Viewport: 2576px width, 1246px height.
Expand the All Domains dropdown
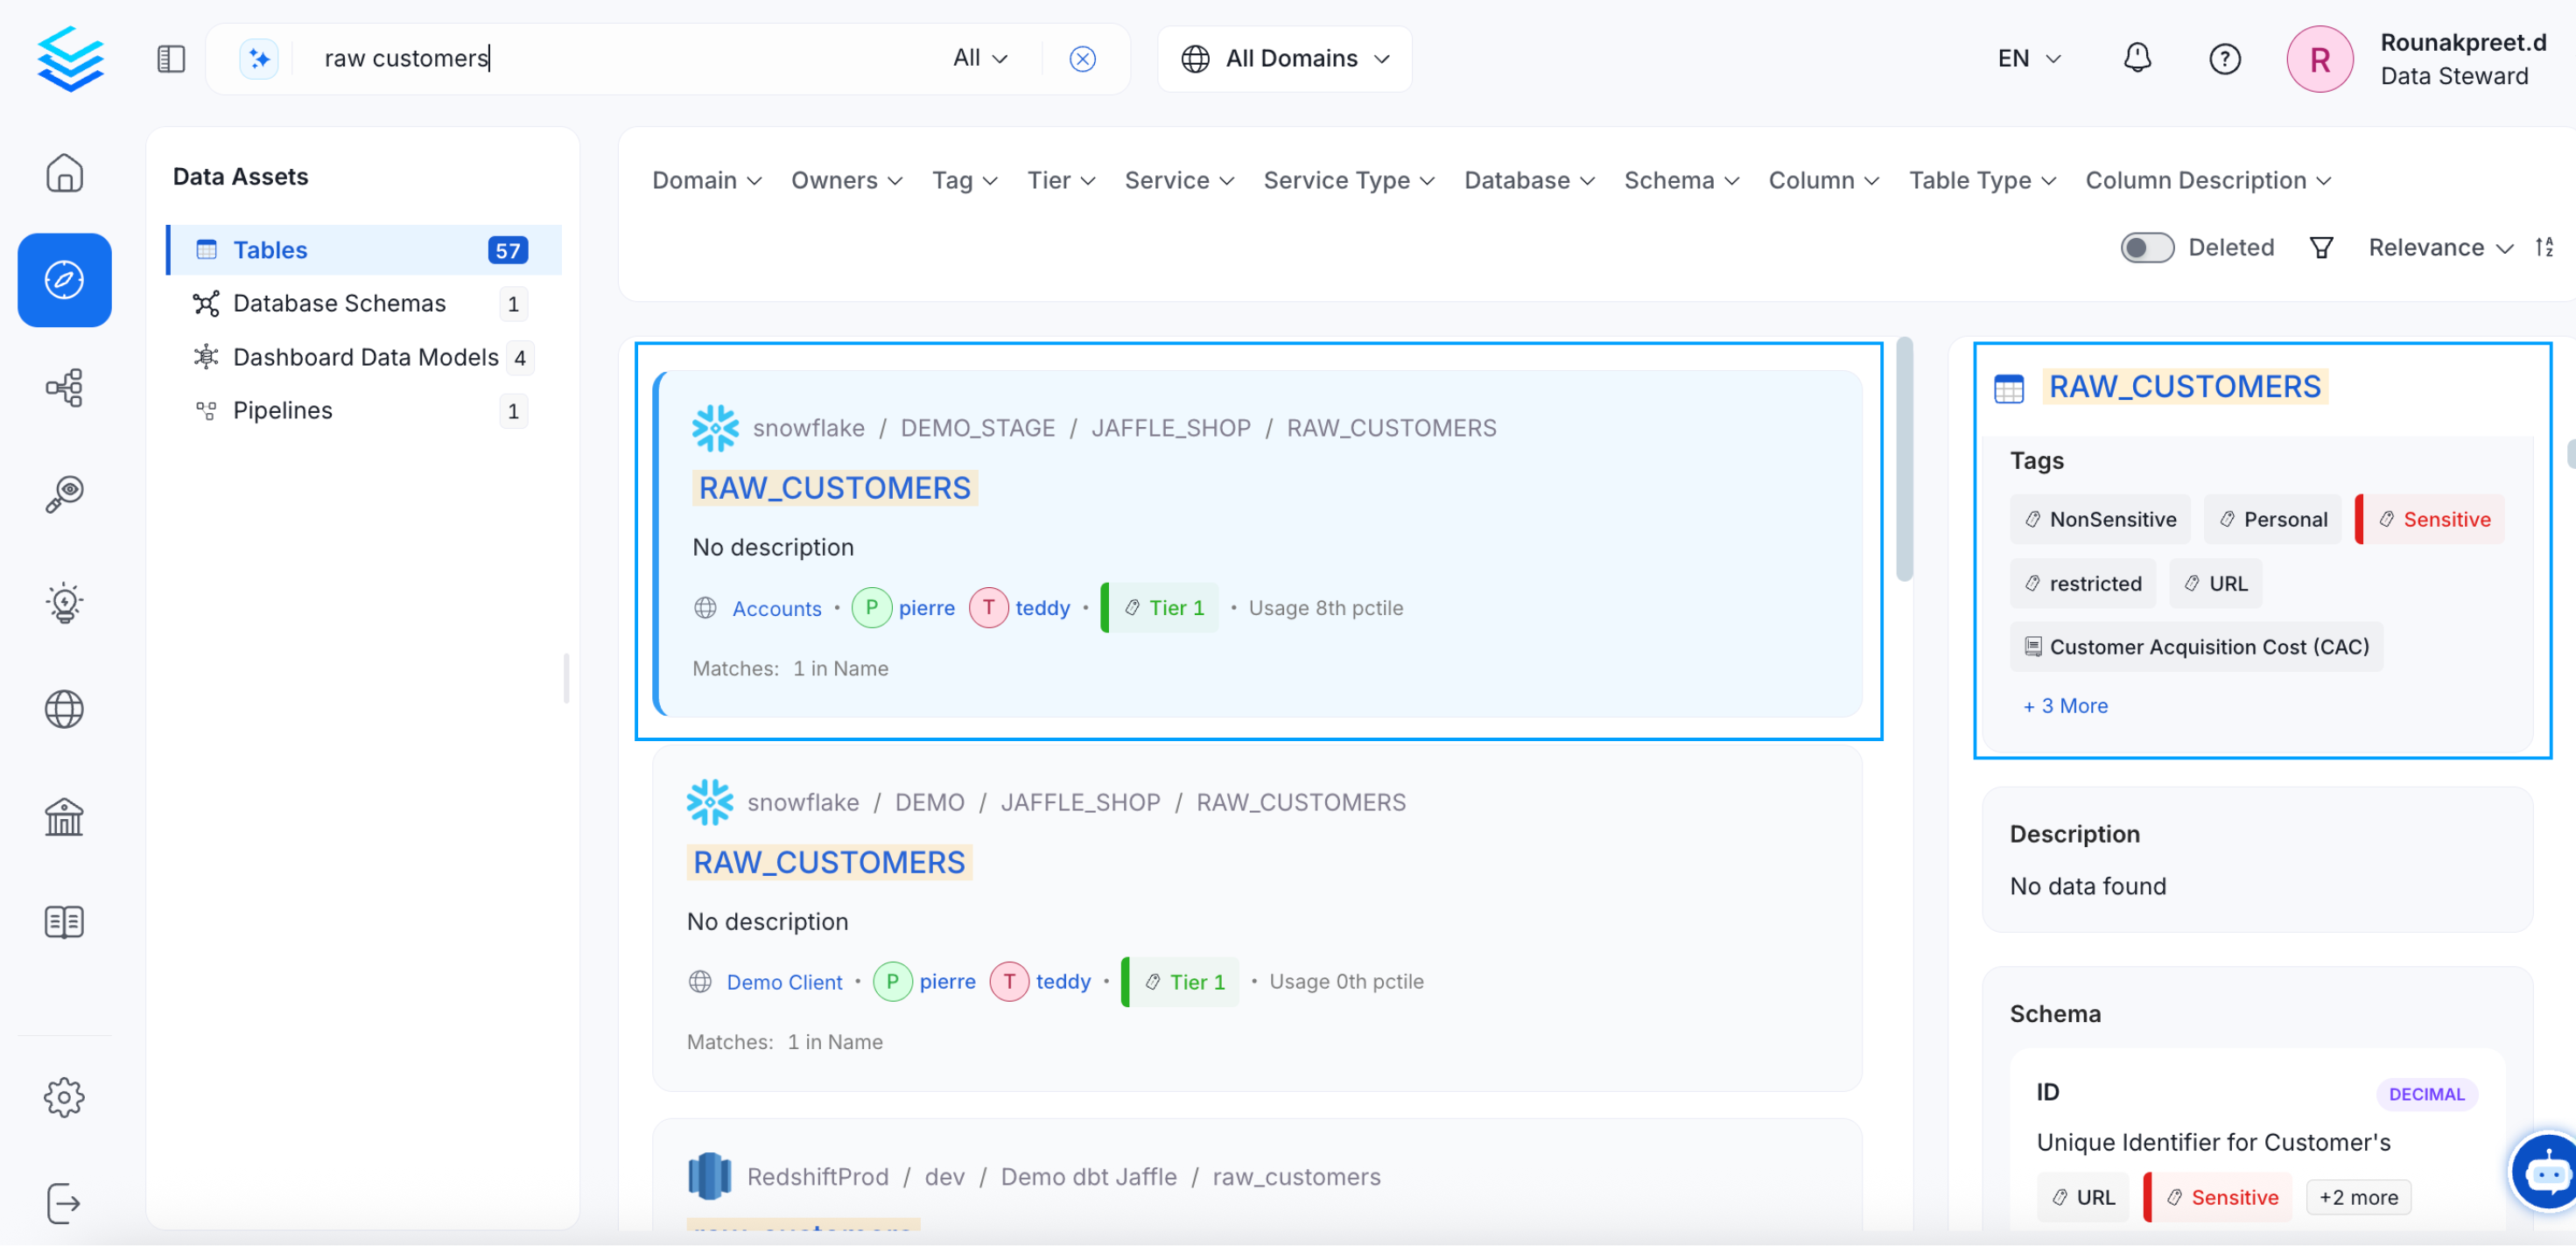click(x=1284, y=59)
